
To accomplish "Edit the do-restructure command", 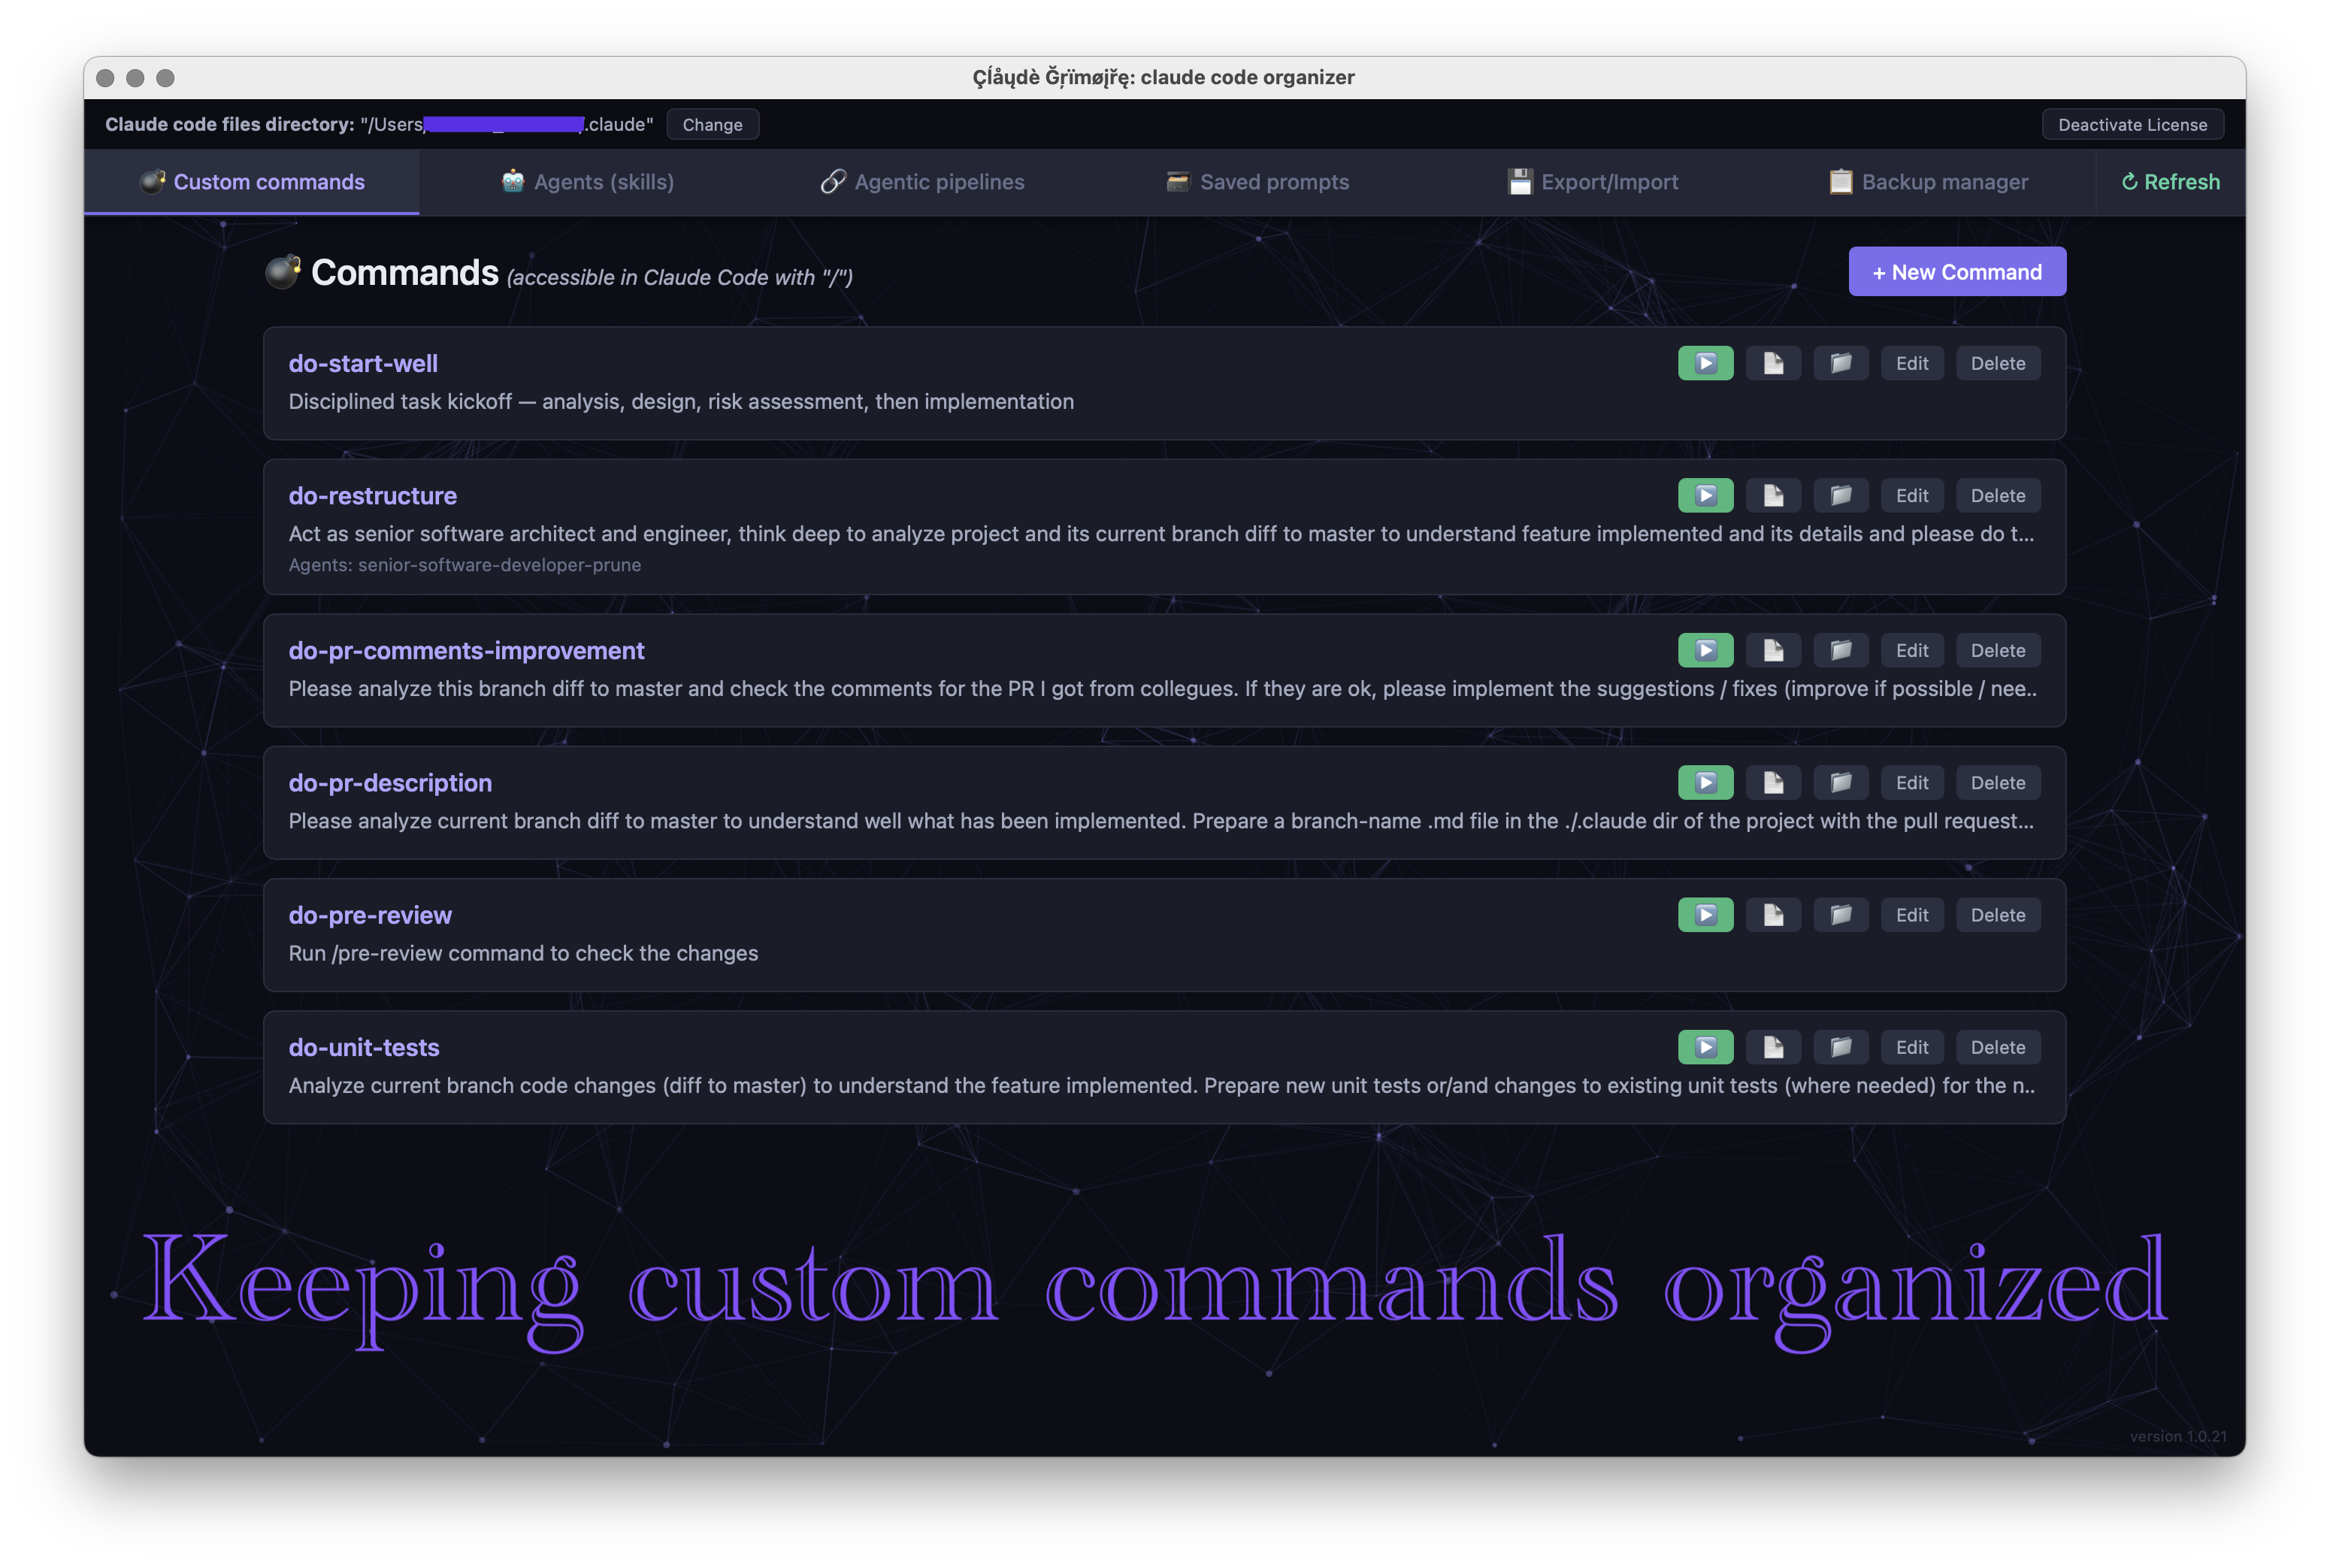I will 1911,495.
